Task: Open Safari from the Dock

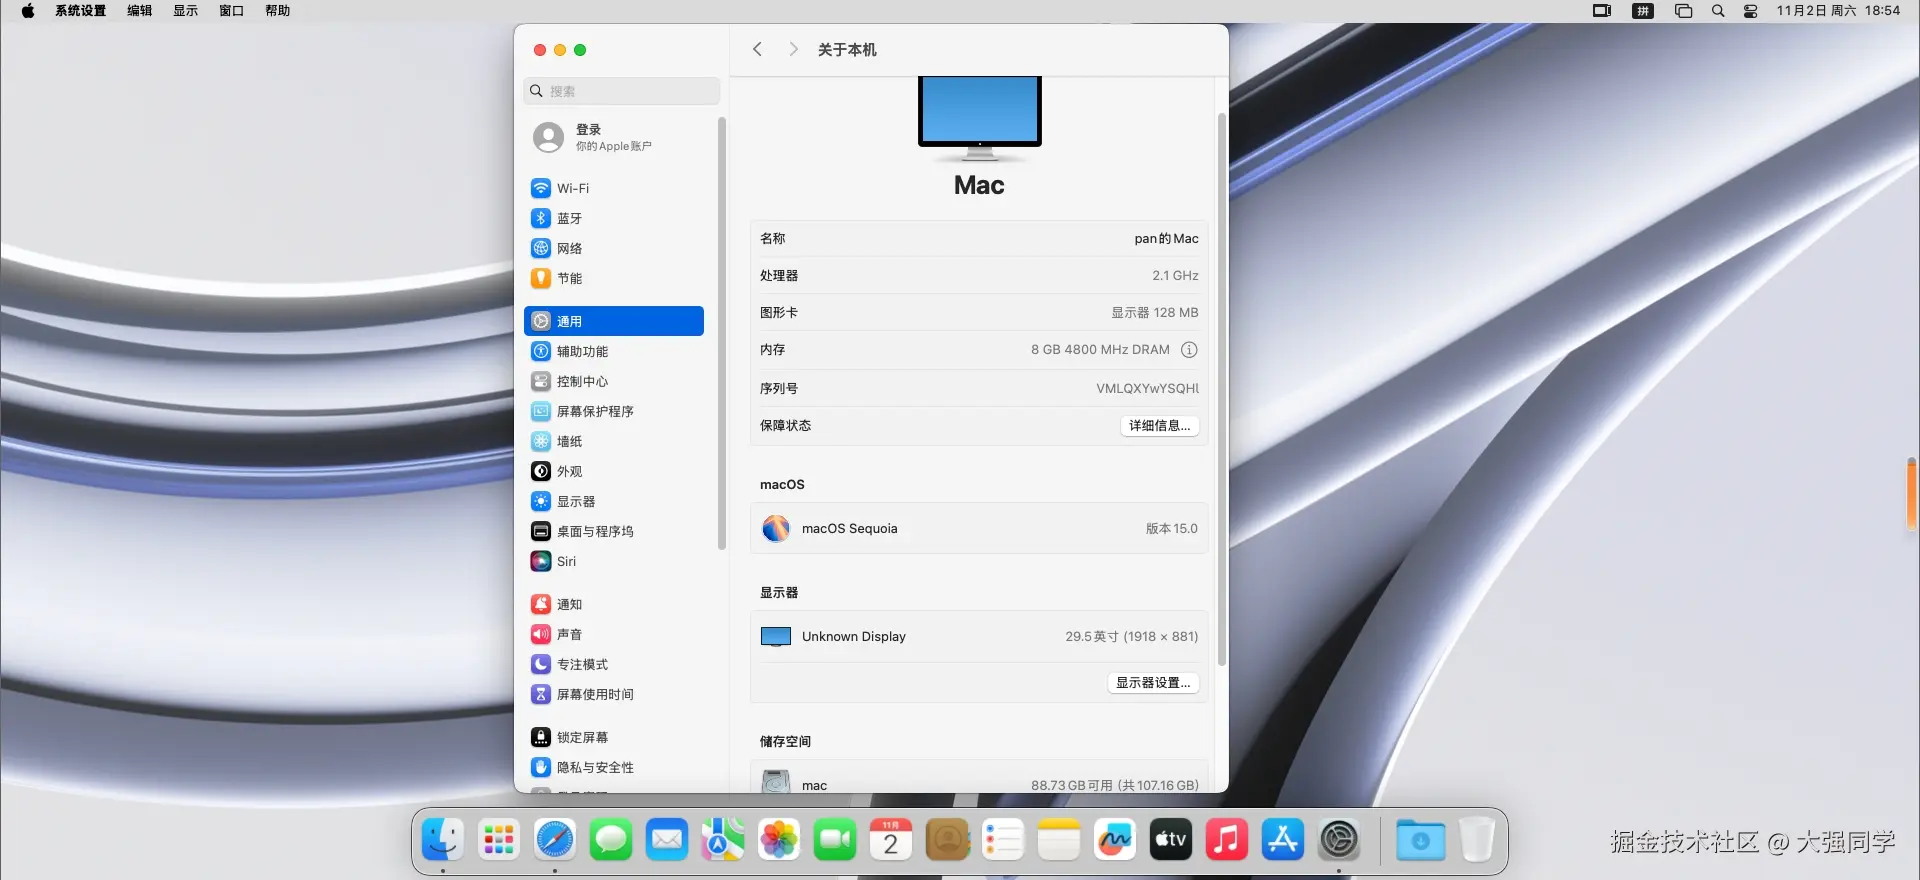Action: click(555, 840)
